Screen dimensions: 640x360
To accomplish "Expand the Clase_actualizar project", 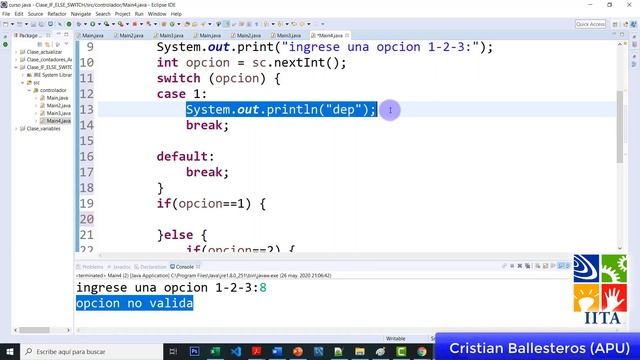I will (x=16, y=52).
